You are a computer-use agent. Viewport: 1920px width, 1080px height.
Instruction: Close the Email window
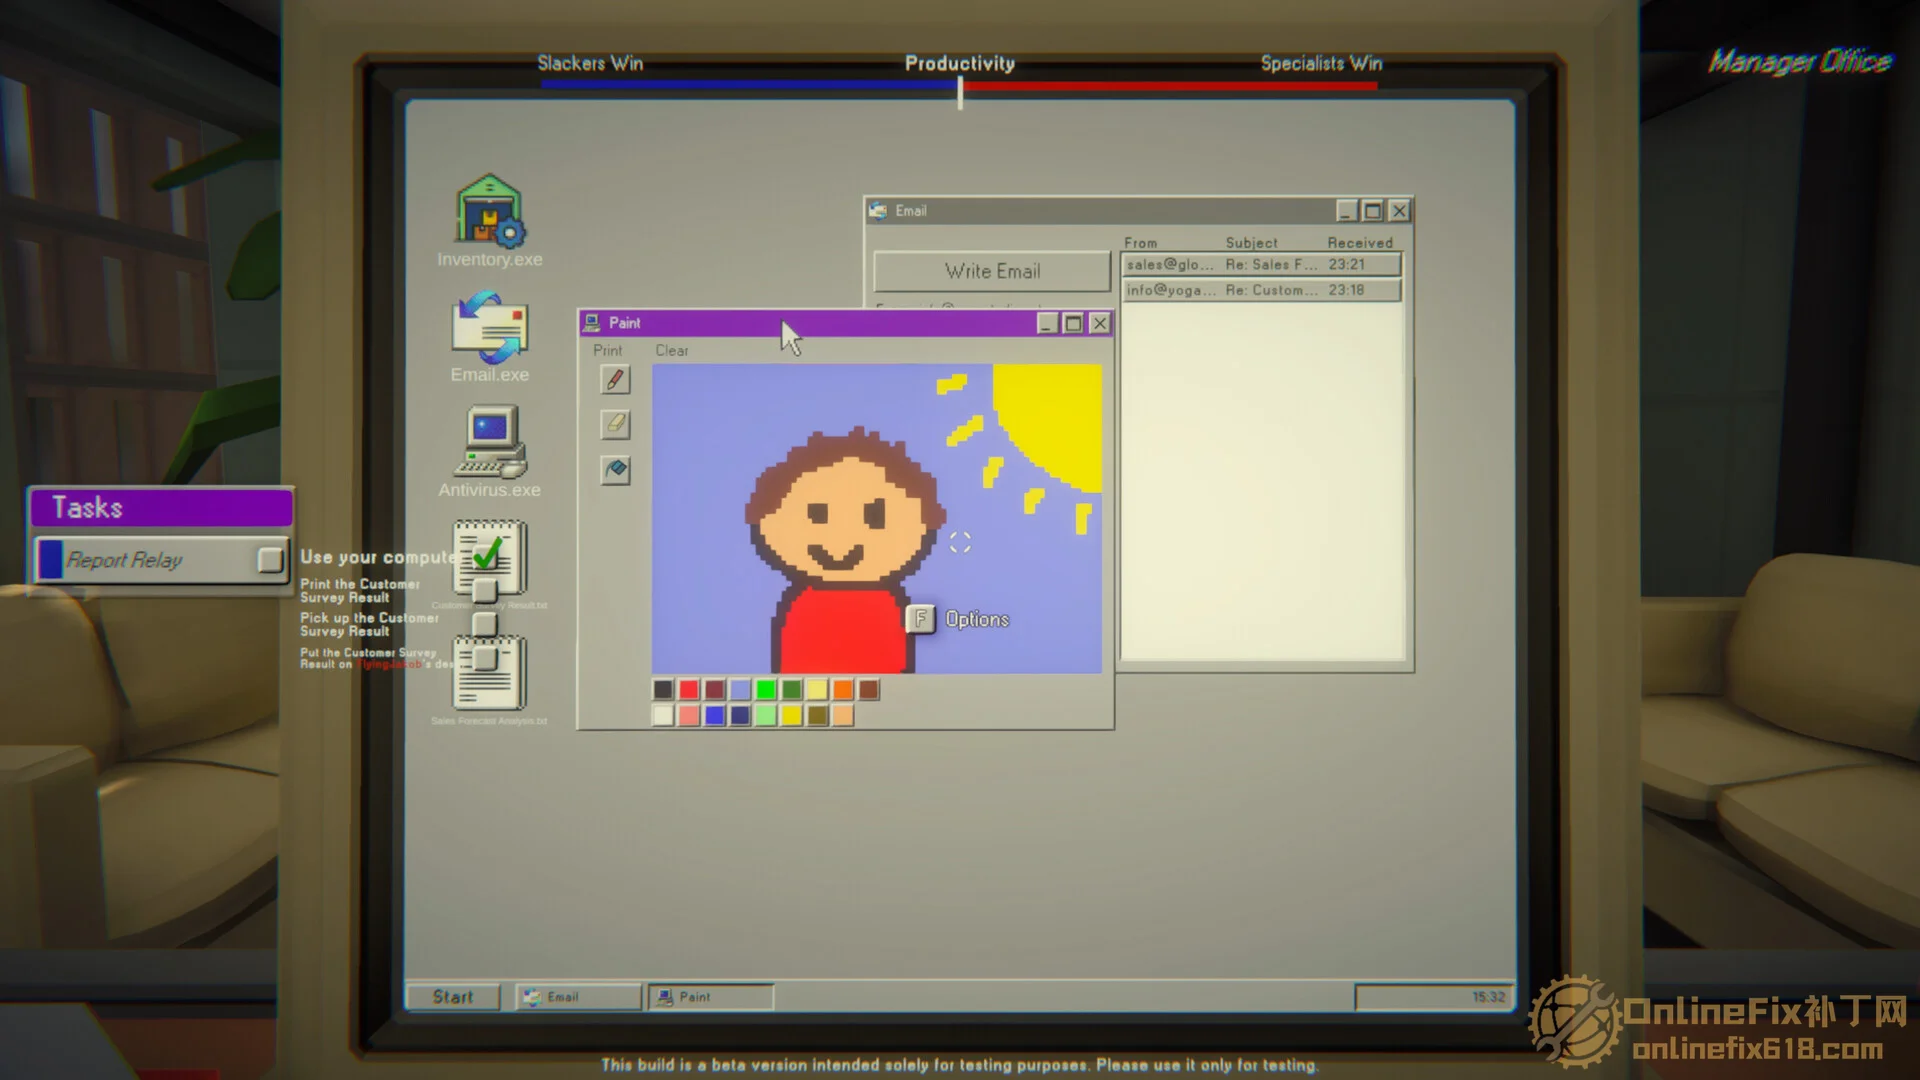point(1399,211)
